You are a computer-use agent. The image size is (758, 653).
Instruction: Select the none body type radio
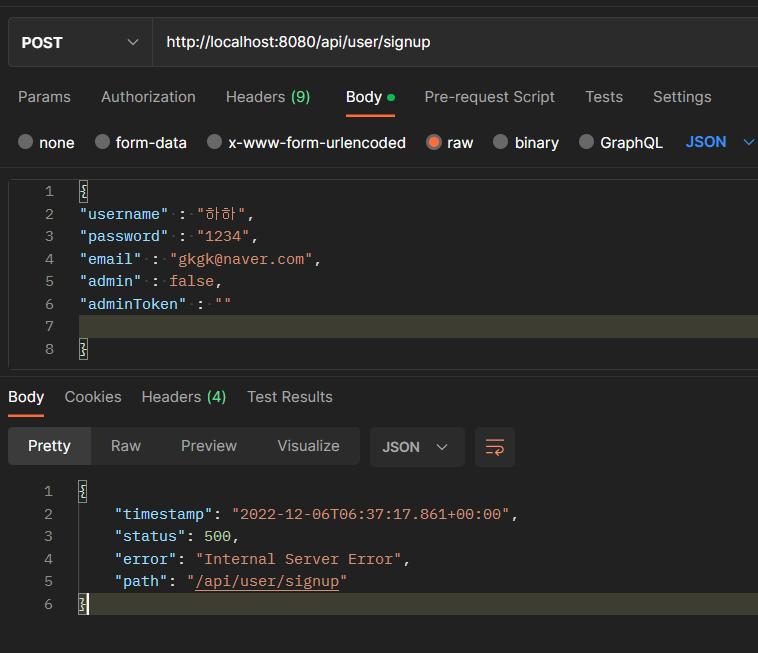click(x=26, y=142)
